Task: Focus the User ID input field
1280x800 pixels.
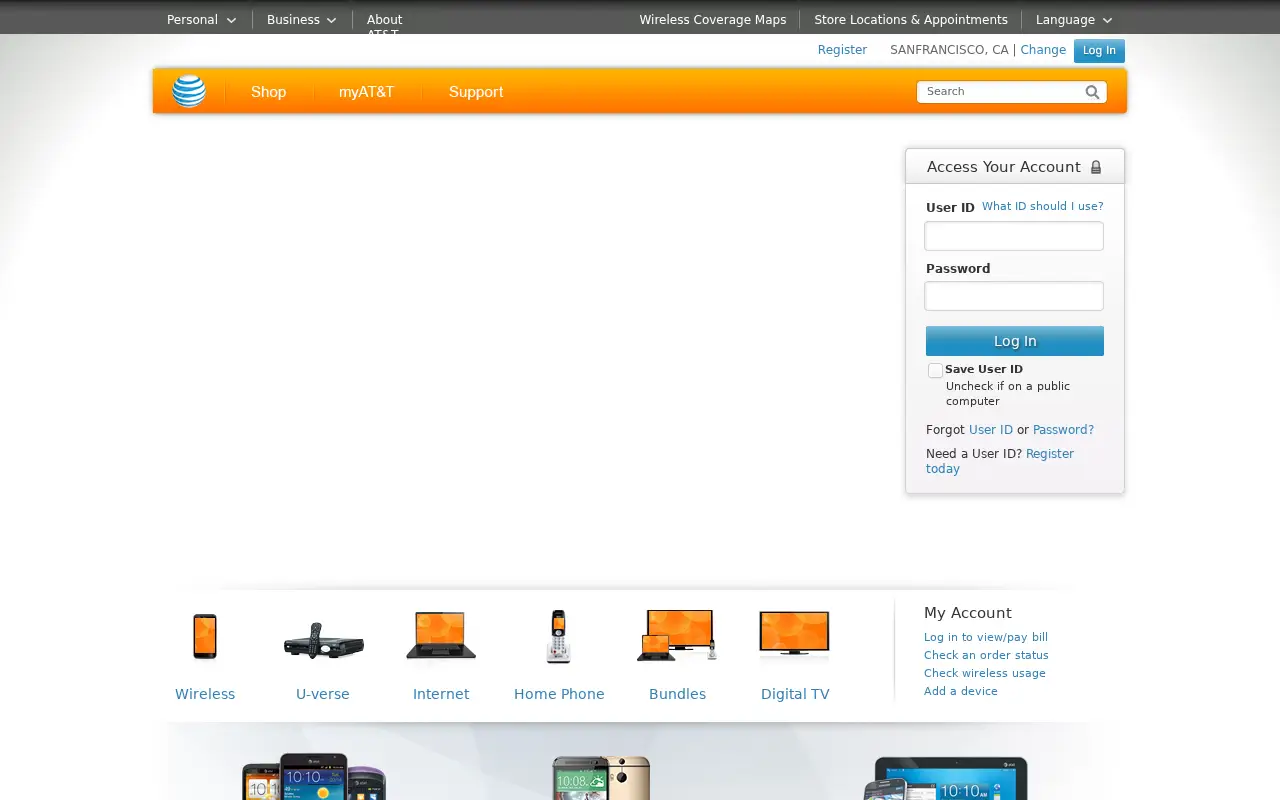Action: 1014,236
